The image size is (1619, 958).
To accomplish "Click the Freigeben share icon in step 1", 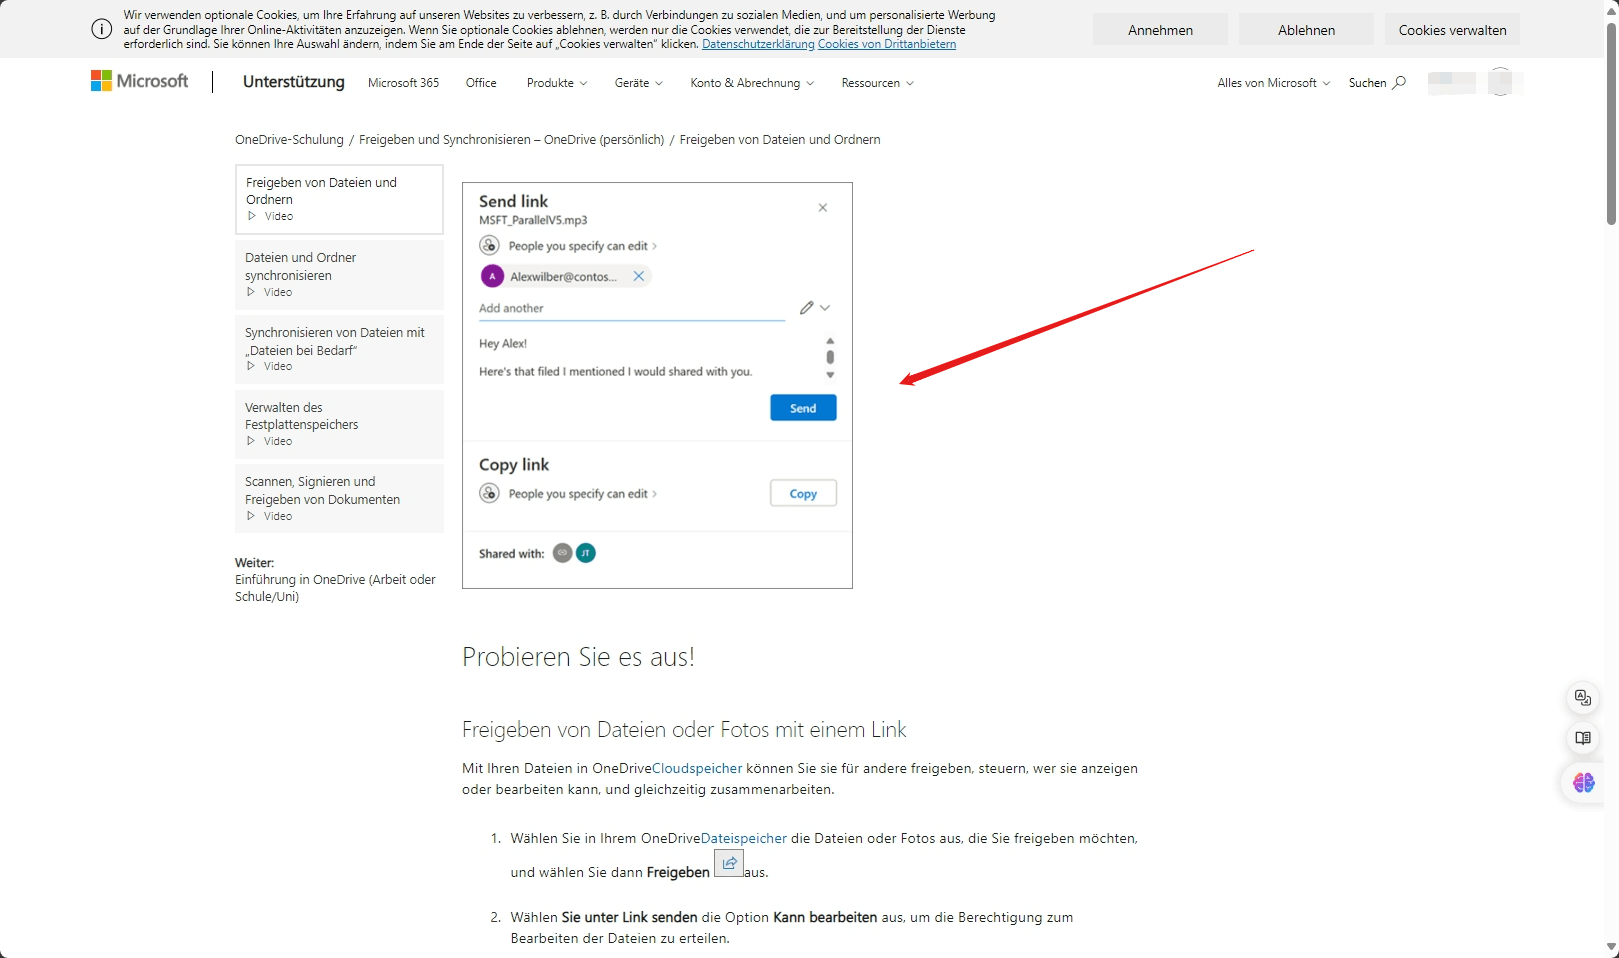I will [x=729, y=863].
